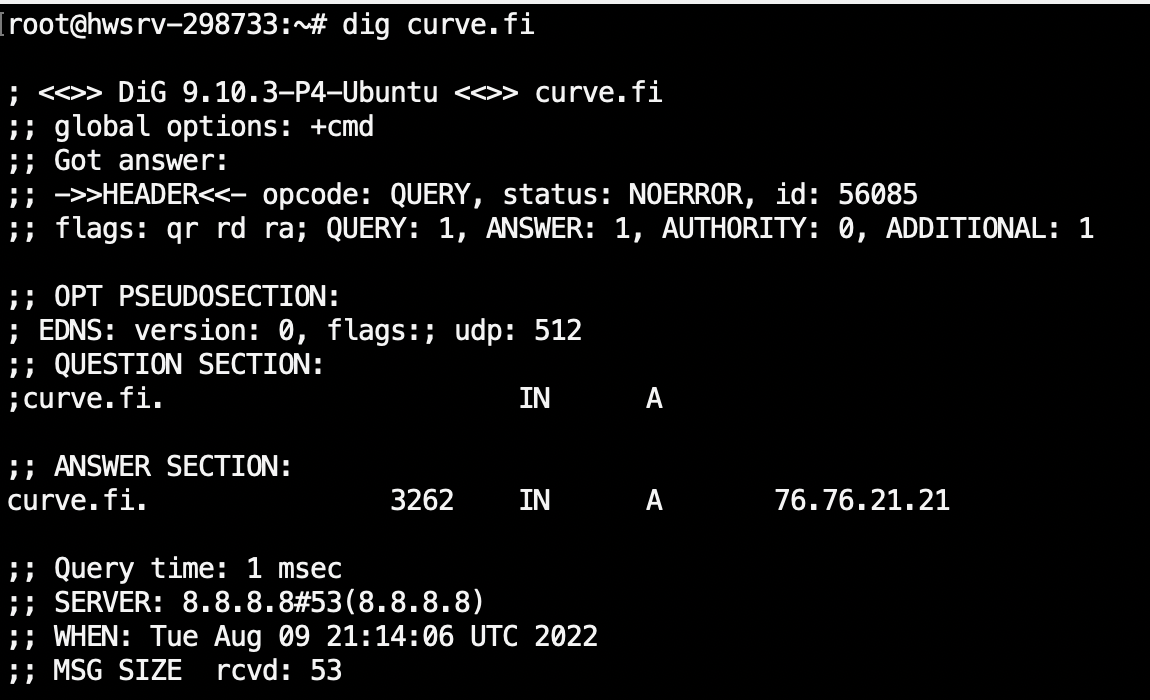This screenshot has width=1150, height=700.
Task: Click the TTL value 3262
Action: 422,500
